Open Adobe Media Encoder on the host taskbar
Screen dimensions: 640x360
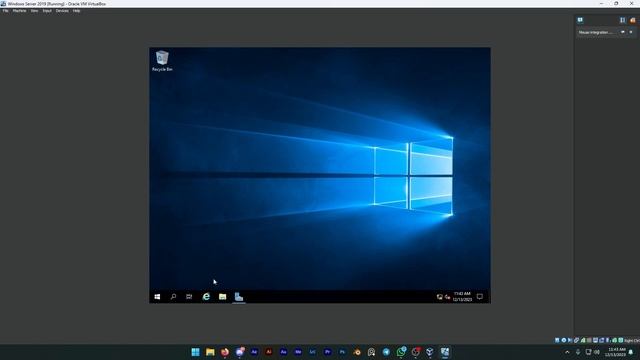(298, 352)
